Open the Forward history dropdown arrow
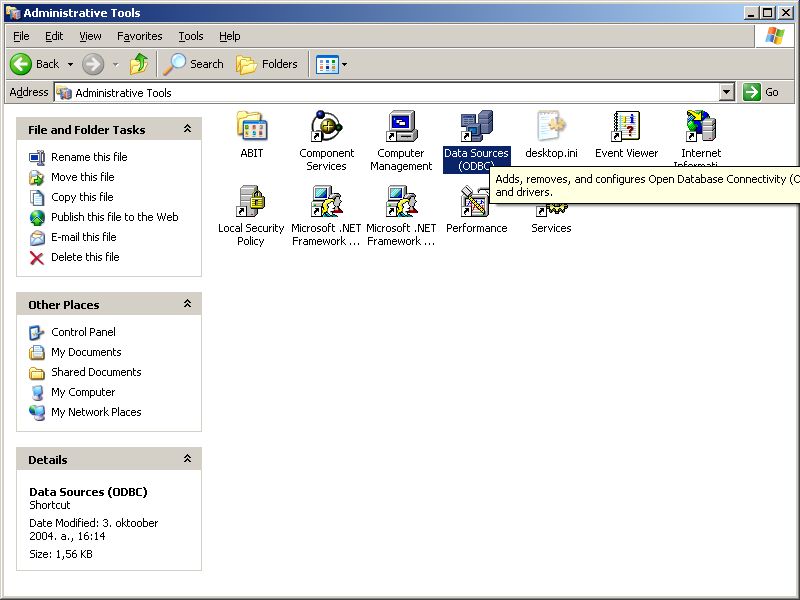 click(115, 64)
